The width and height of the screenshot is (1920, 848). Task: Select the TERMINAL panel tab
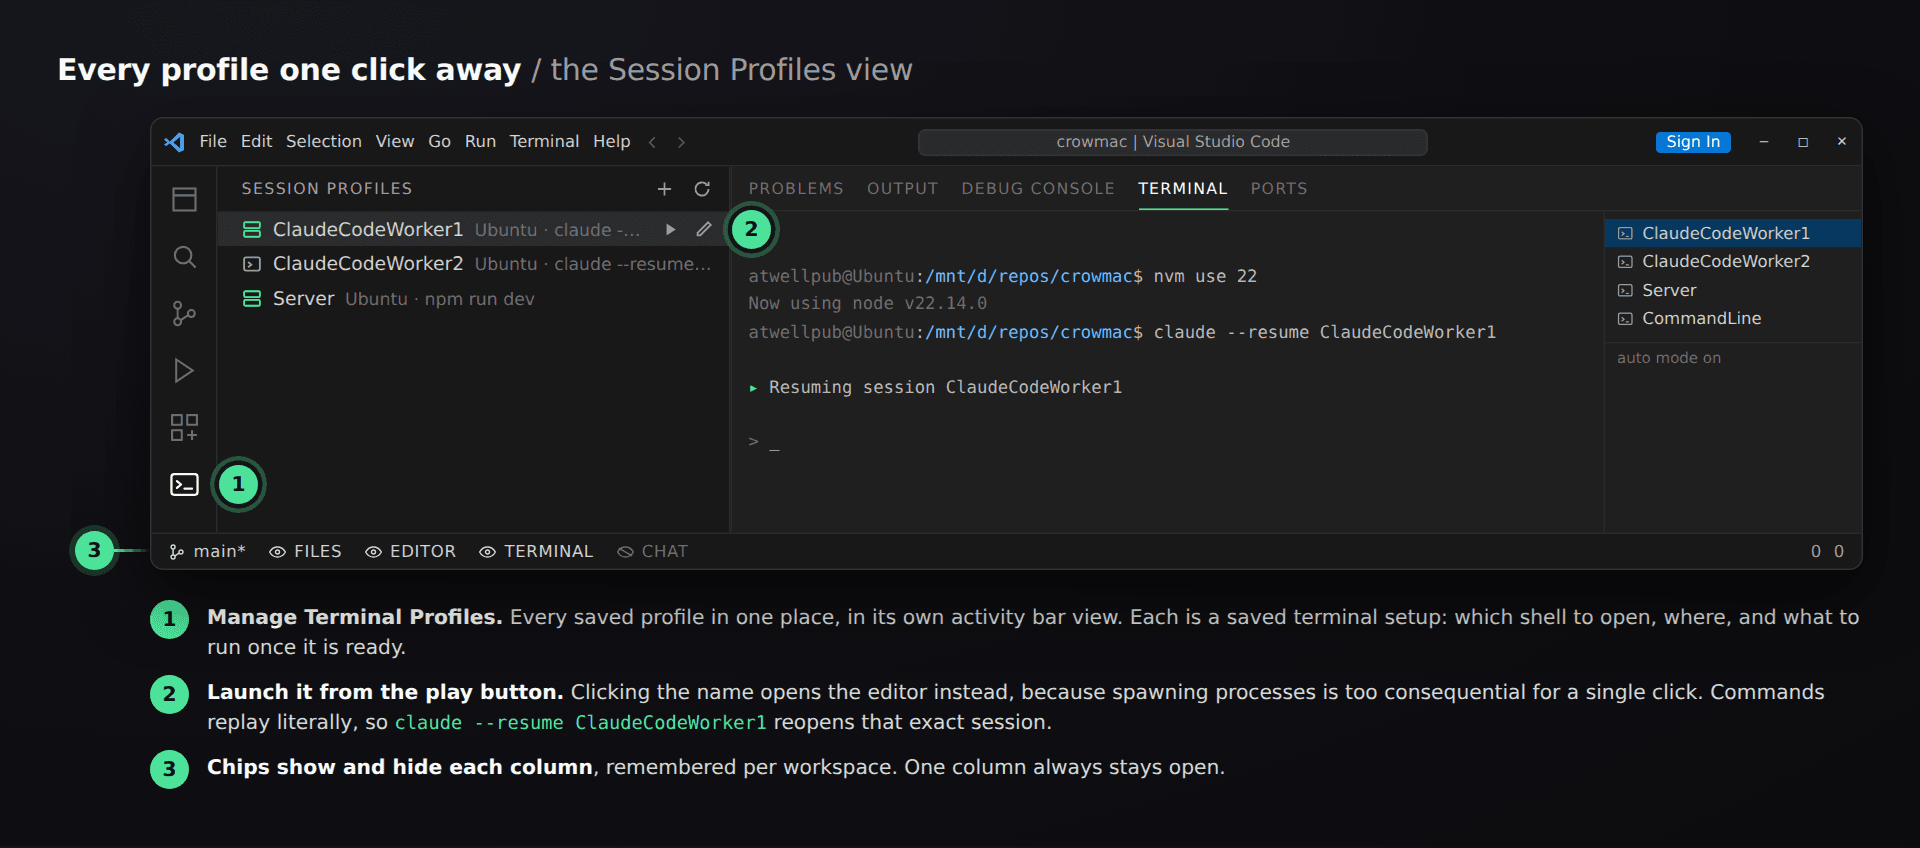pos(1183,189)
